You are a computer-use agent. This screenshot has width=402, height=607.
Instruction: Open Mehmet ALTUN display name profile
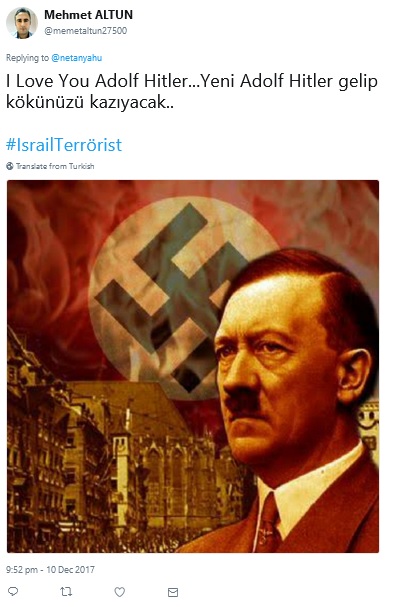[x=88, y=15]
